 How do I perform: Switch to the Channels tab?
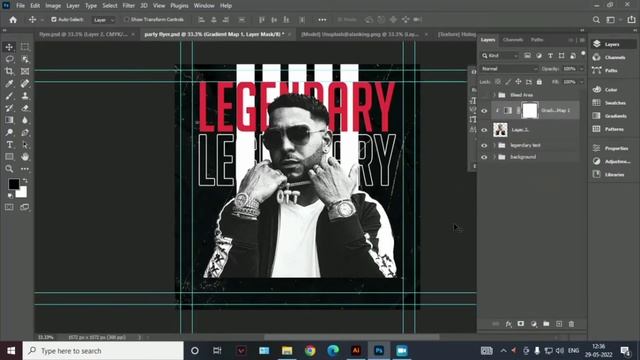pyautogui.click(x=513, y=40)
